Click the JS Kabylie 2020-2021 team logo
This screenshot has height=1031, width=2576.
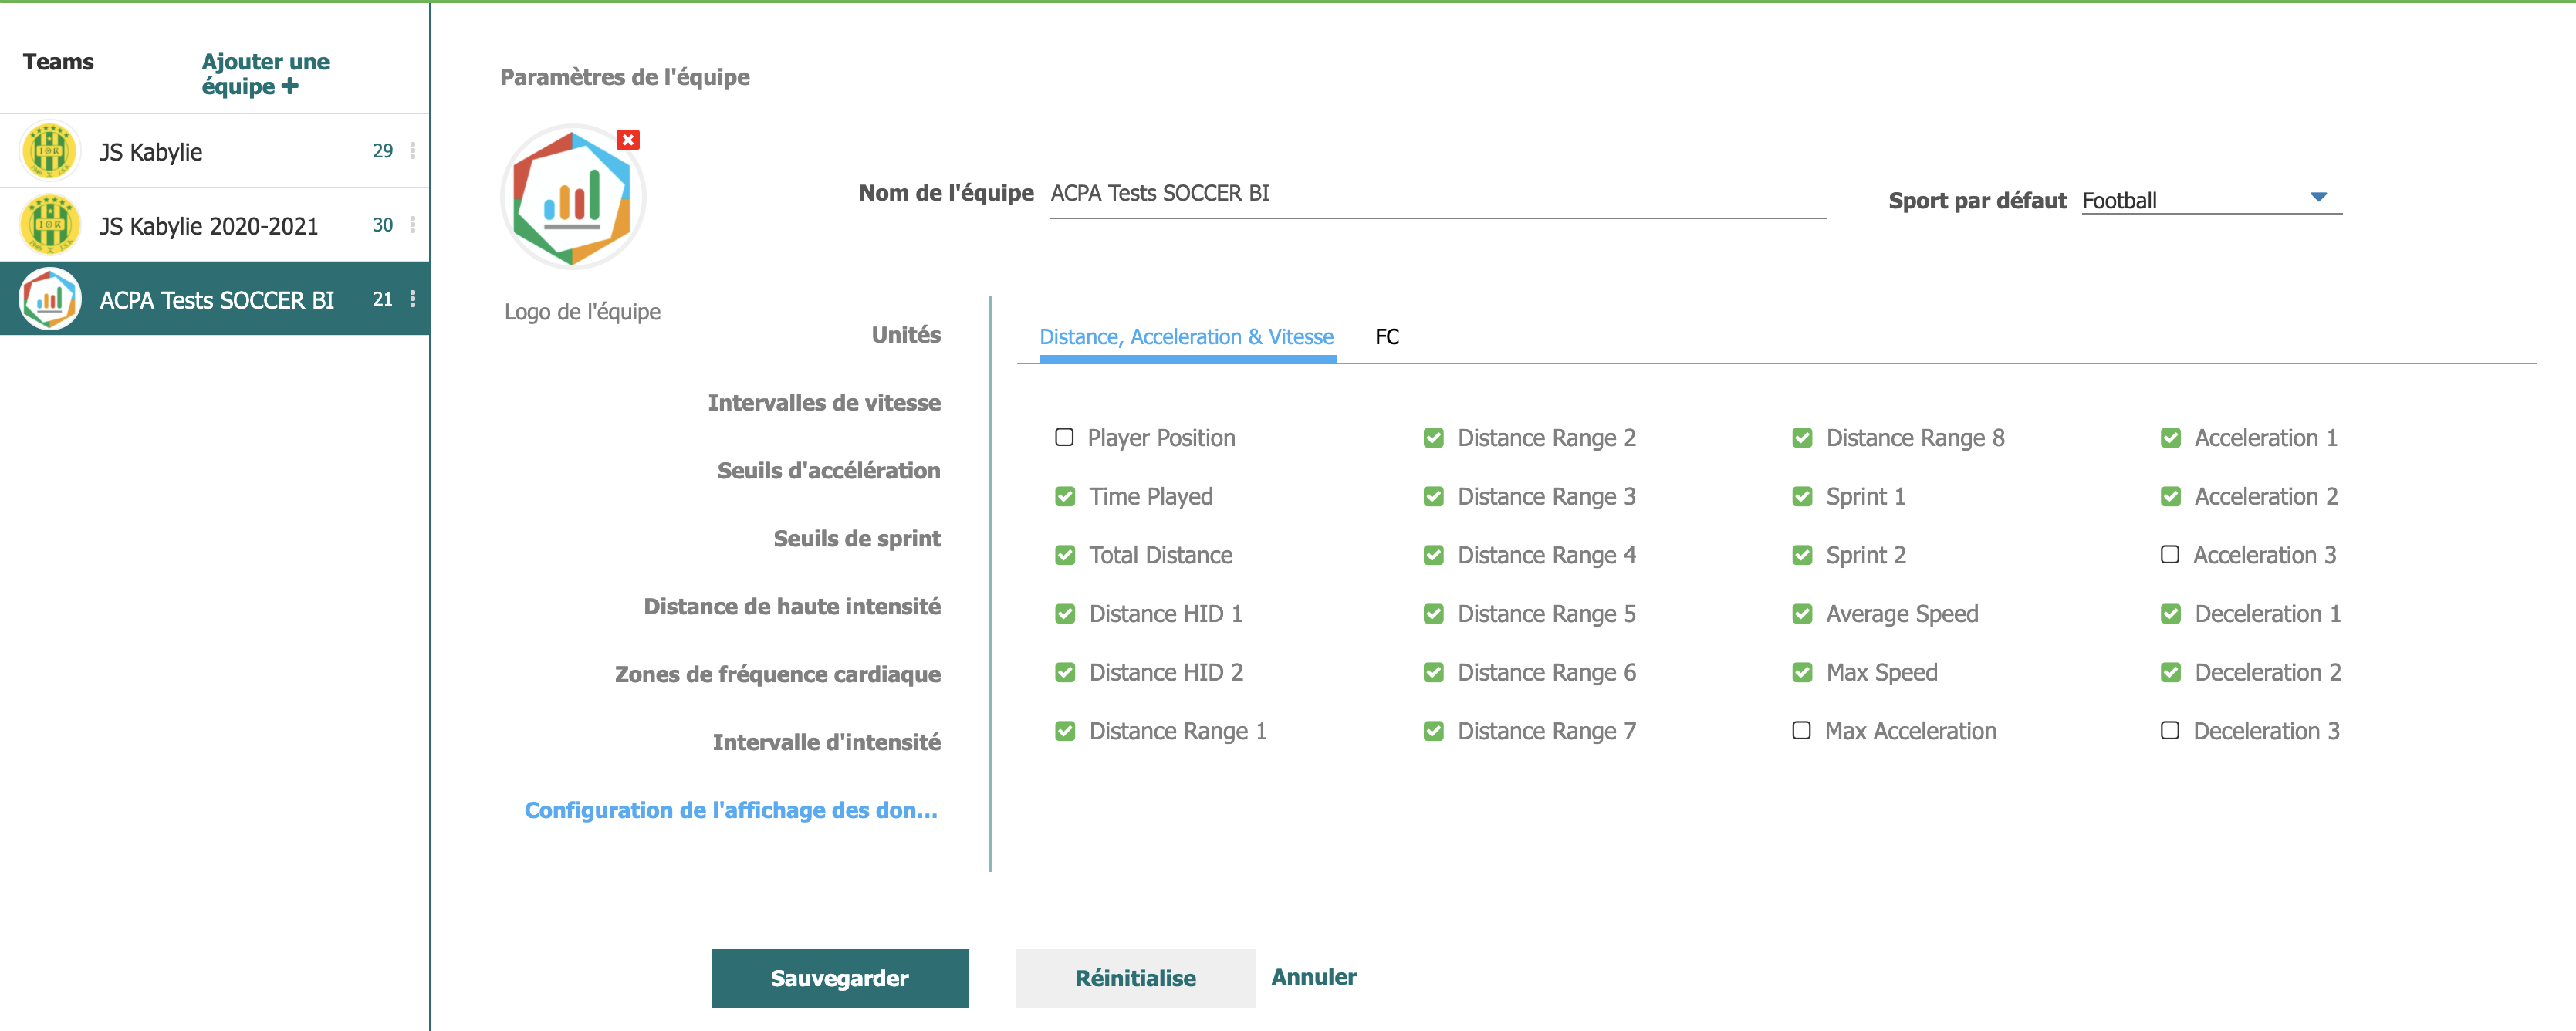(50, 225)
